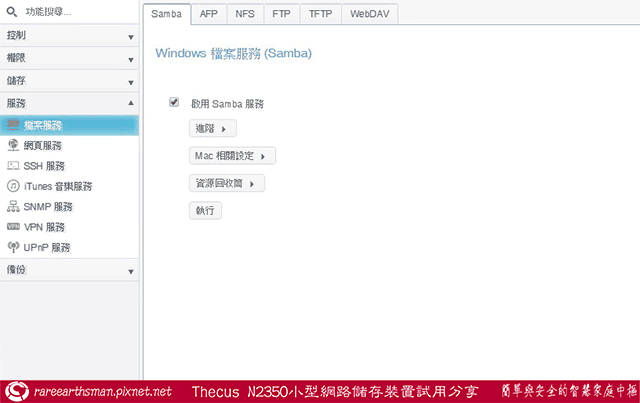This screenshot has width=640, height=403.
Task: Select the VPN 服務 text label
Action: 44,227
